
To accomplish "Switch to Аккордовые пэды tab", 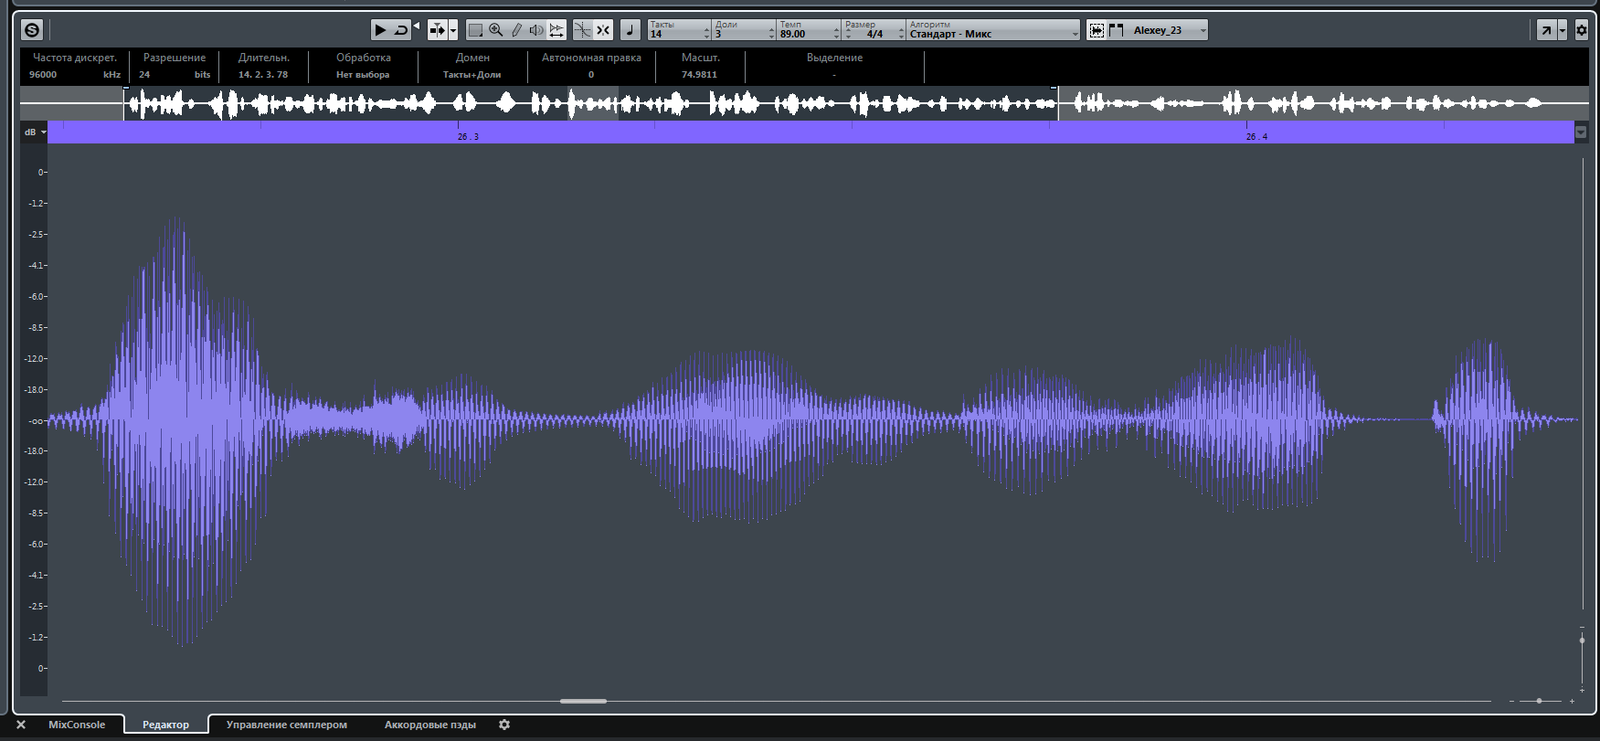I will [x=430, y=725].
